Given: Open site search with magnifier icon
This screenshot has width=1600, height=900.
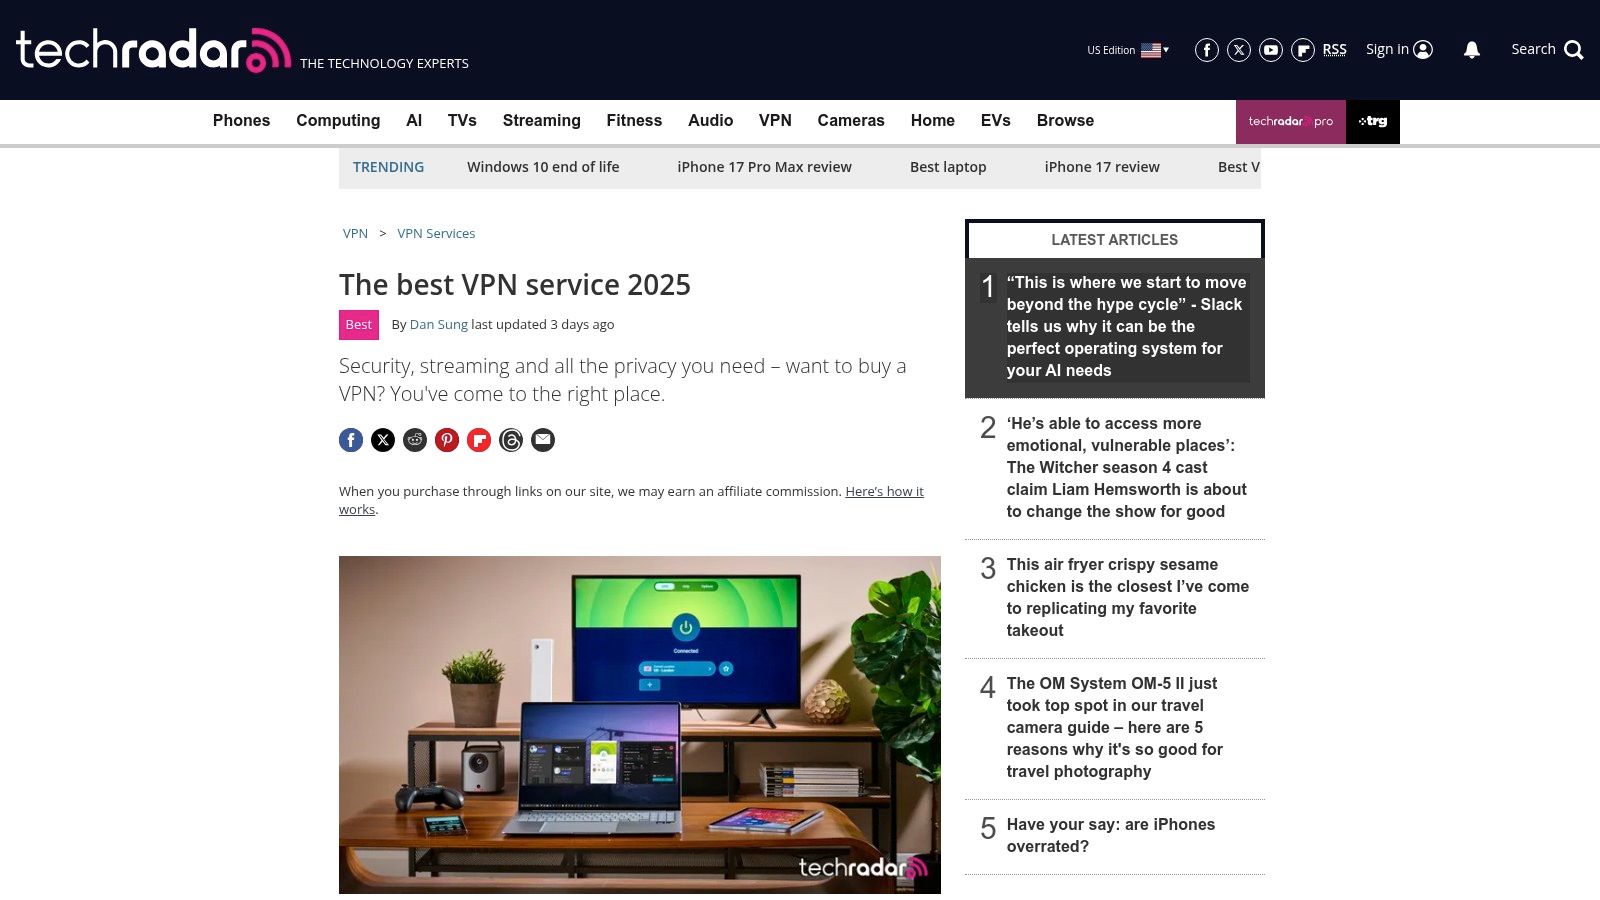Looking at the screenshot, I should [1574, 50].
